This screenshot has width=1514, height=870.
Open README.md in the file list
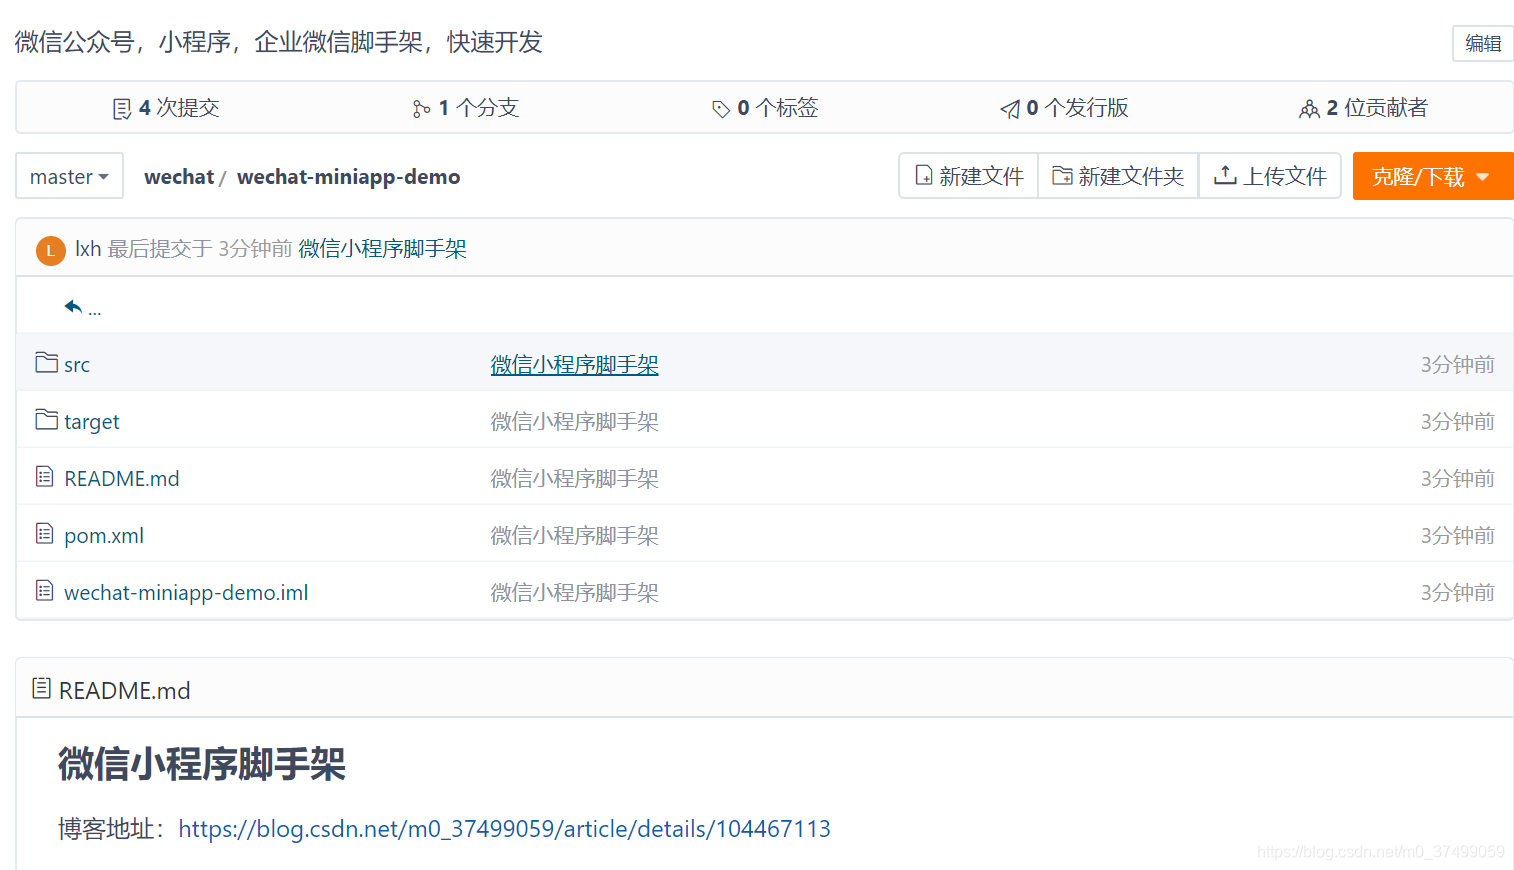pyautogui.click(x=122, y=479)
